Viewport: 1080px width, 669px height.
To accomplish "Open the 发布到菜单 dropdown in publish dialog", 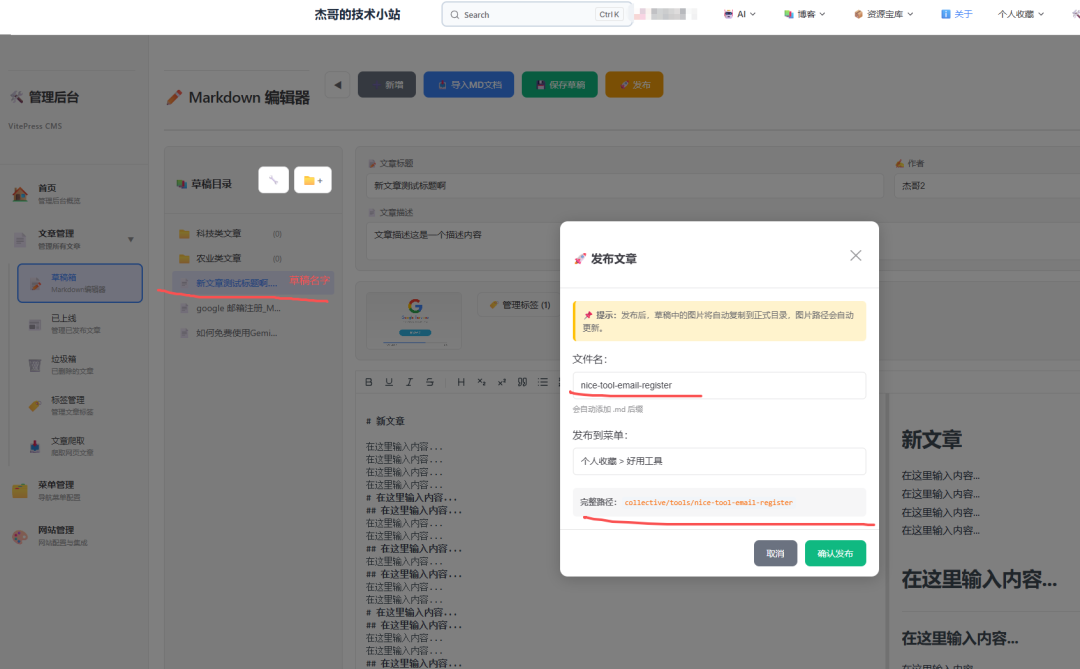I will pos(720,461).
